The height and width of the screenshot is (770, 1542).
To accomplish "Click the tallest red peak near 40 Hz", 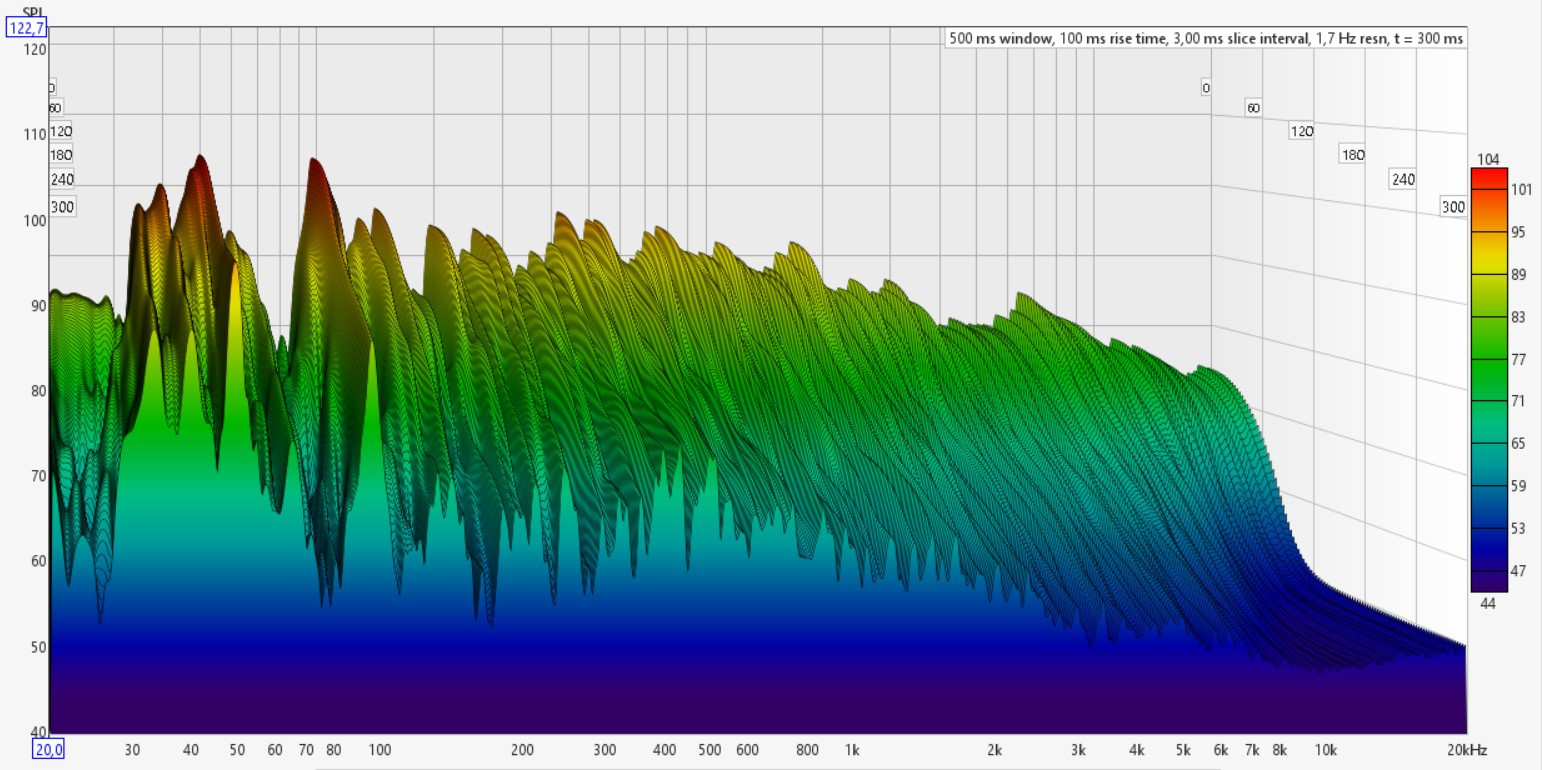I will (x=201, y=162).
